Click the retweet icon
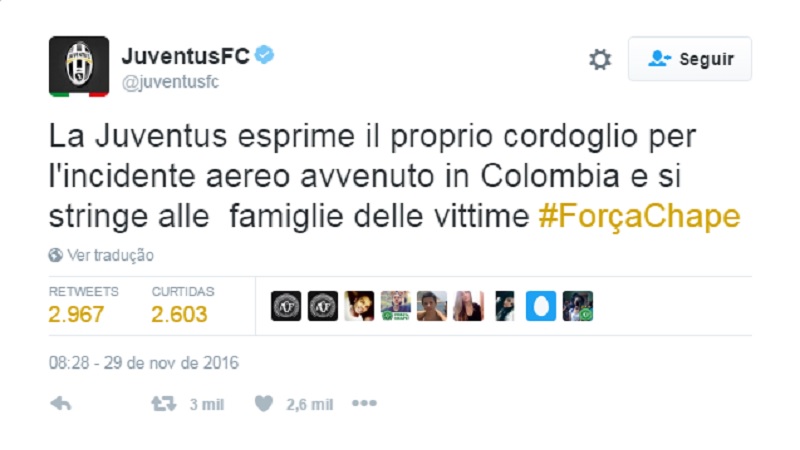This screenshot has width=800, height=450. coord(164,404)
